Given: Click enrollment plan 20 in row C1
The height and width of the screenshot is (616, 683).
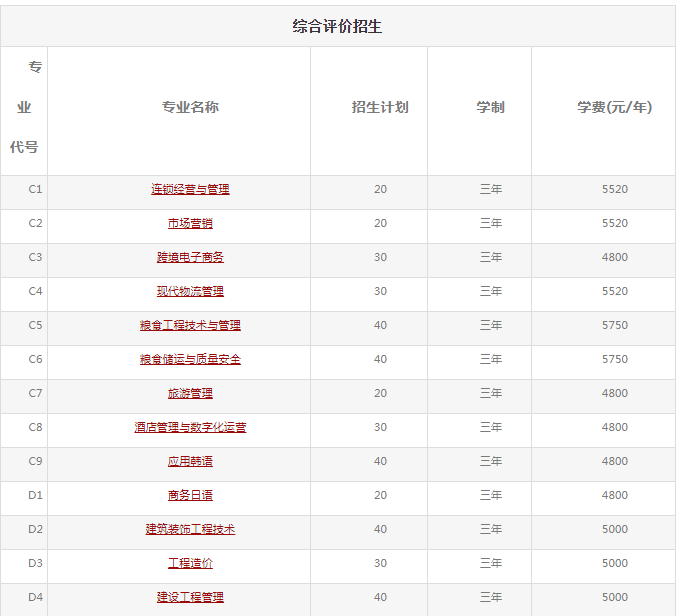Looking at the screenshot, I should click(380, 189).
